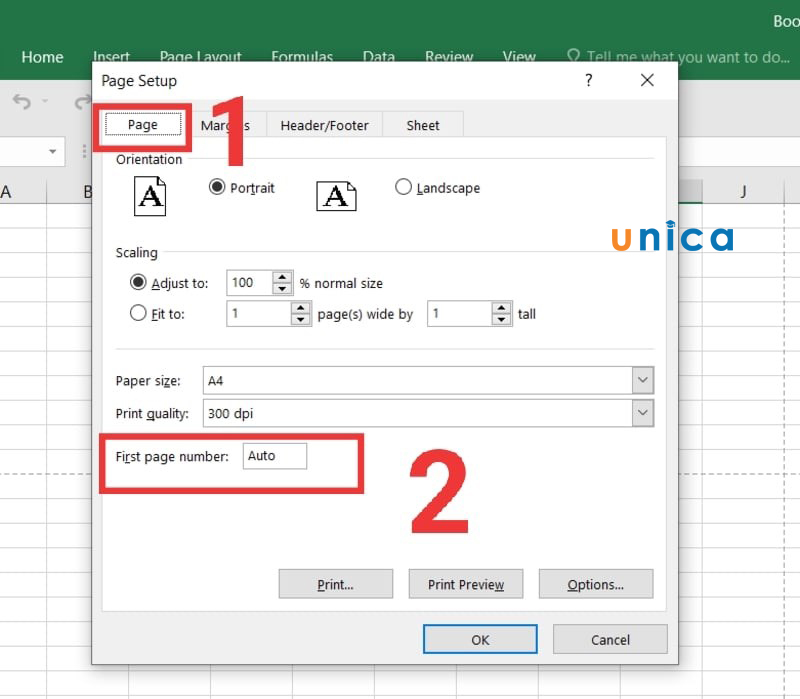
Task: Click the Page Setup help question mark
Action: pyautogui.click(x=589, y=80)
